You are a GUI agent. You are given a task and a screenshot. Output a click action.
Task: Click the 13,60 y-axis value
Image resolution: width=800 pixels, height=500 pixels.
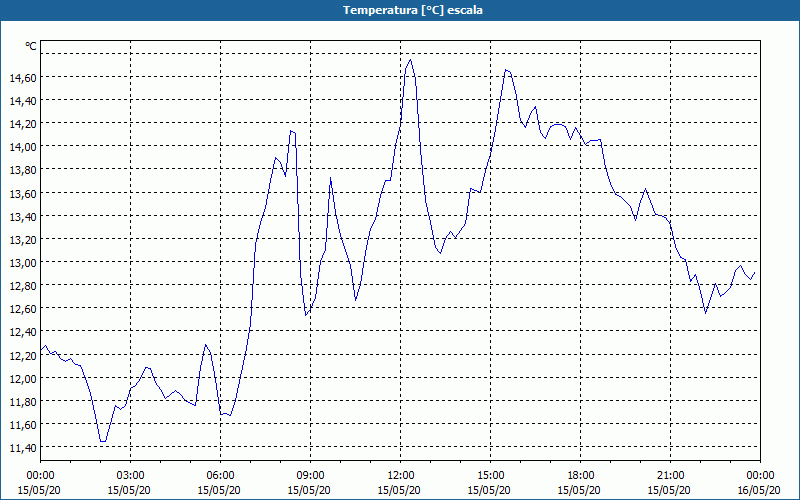coord(23,193)
